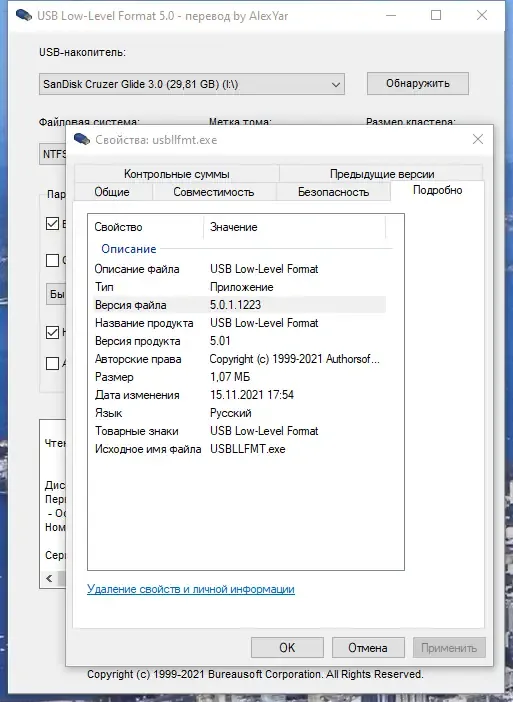Close the Свойства: usbllfmt.exe dialog
This screenshot has height=702, width=513.
tap(478, 139)
